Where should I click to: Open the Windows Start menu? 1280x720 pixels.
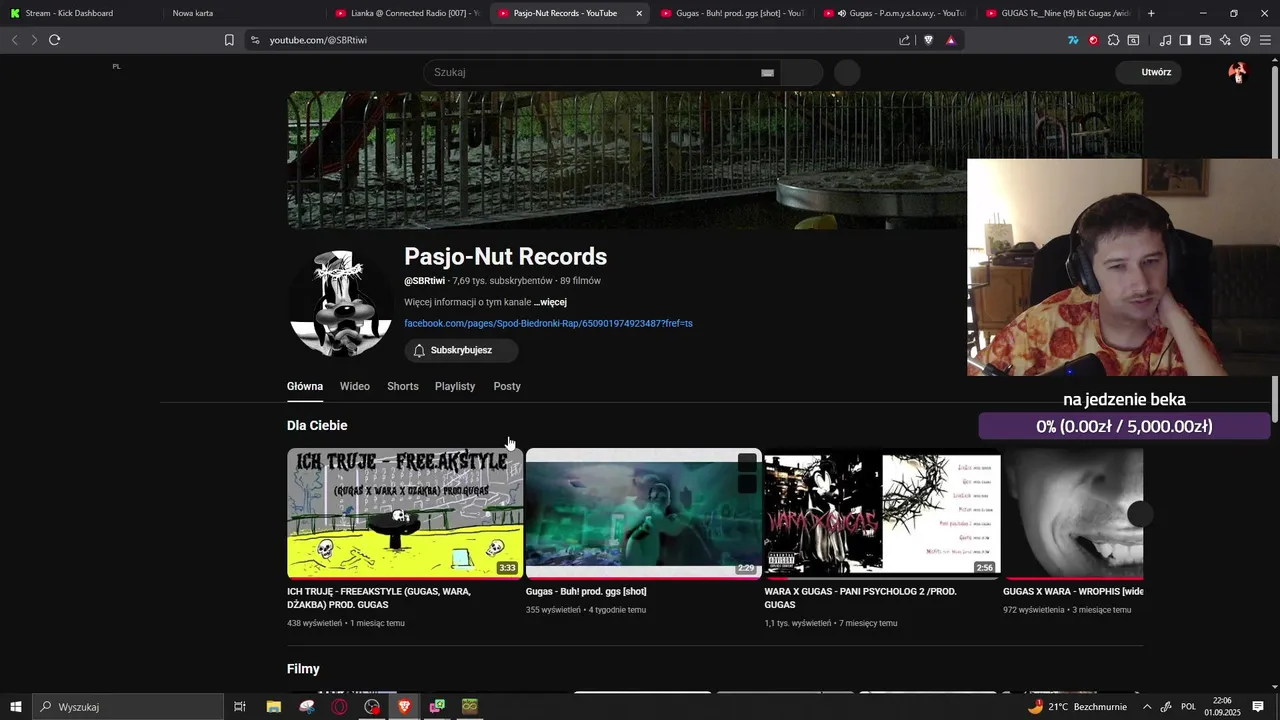(x=16, y=706)
